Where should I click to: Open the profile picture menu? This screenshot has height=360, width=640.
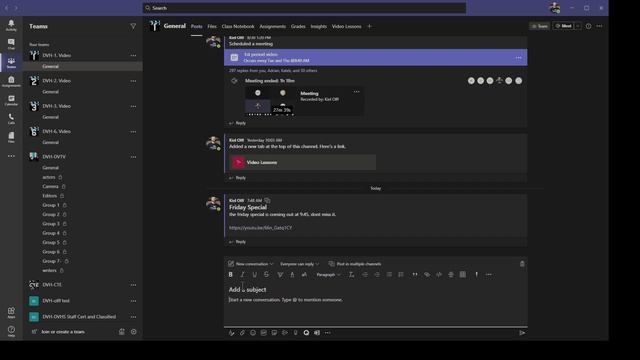click(554, 8)
